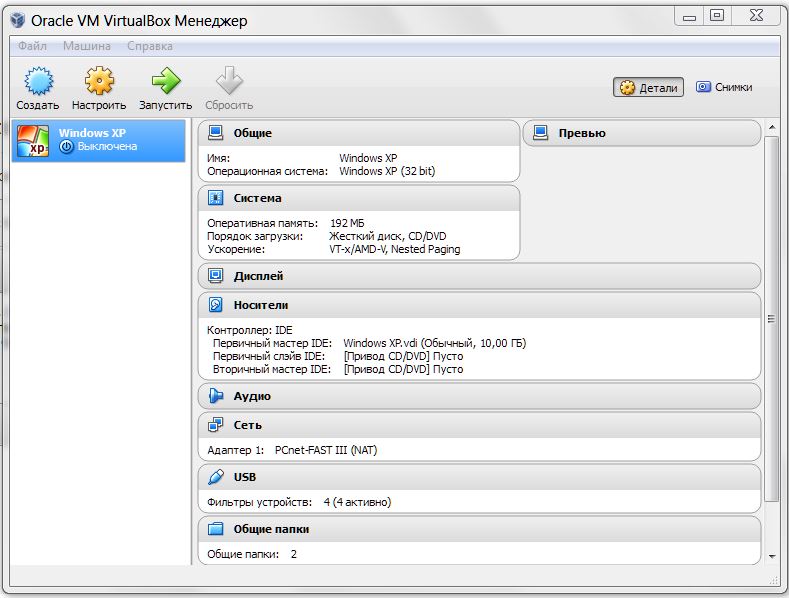
Task: Close the VirtualBox Manager window
Action: tap(756, 16)
